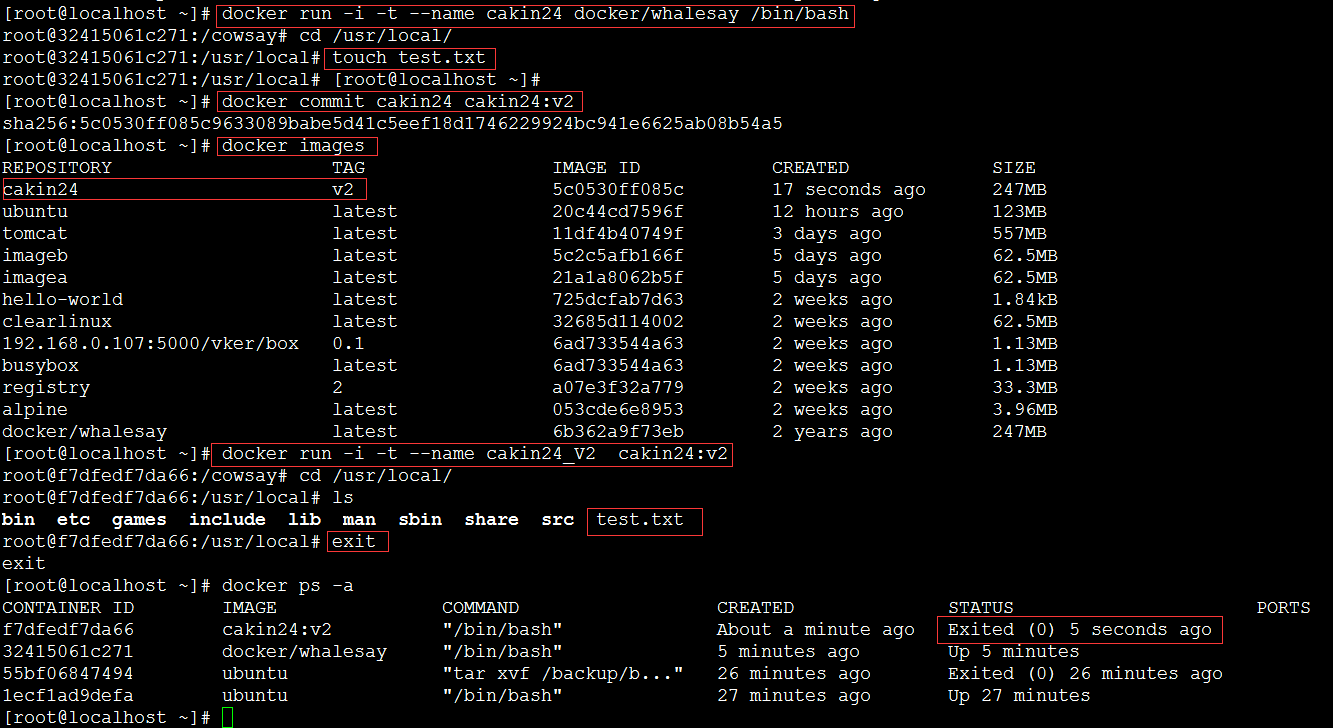This screenshot has width=1333, height=728.
Task: Click the 'games' directory in ls output
Action: point(139,520)
